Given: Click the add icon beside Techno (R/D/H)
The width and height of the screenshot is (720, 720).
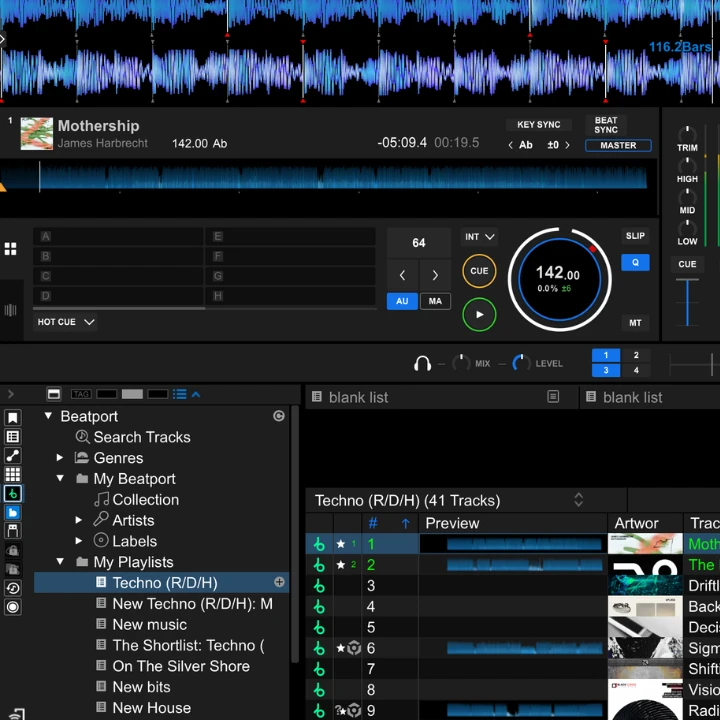Looking at the screenshot, I should pyautogui.click(x=279, y=582).
